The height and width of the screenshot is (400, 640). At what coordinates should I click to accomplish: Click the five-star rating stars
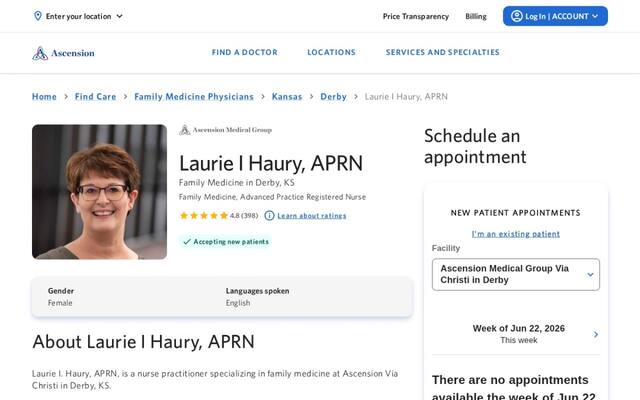pos(204,216)
